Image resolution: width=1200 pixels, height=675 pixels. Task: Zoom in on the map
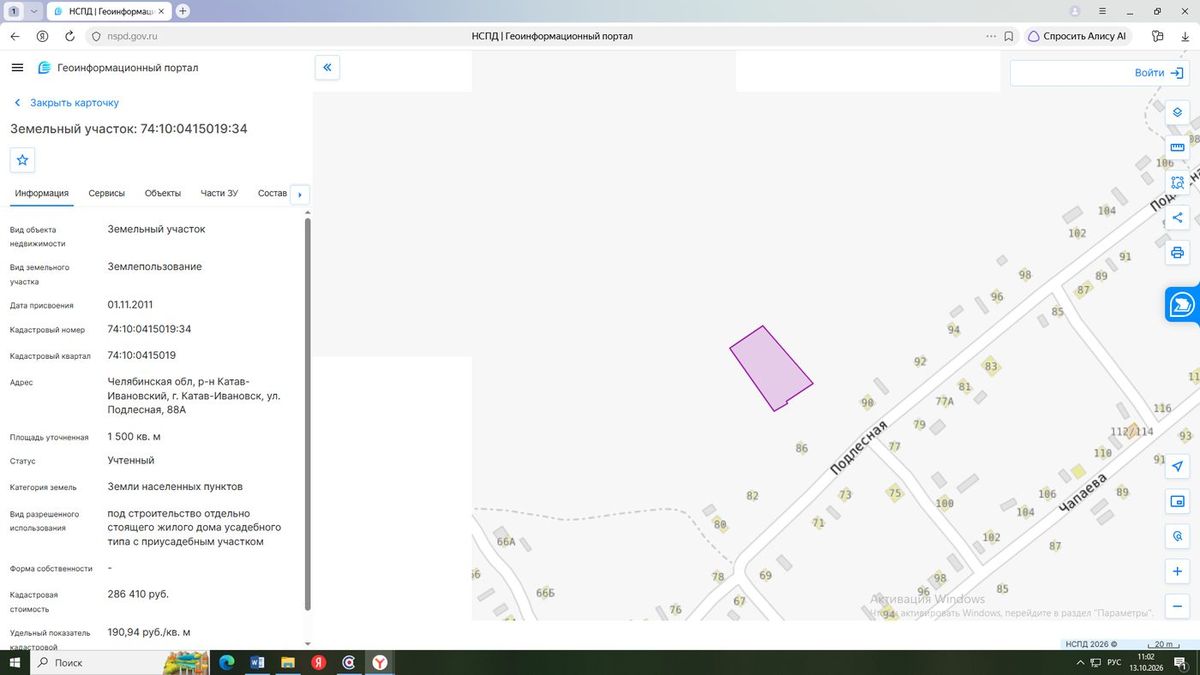coord(1178,571)
